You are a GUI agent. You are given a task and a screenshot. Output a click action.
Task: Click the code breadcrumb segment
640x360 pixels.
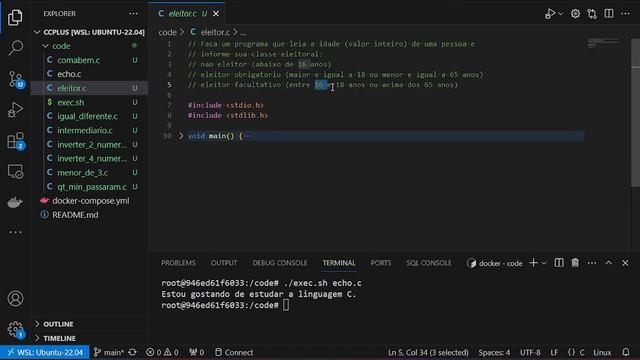tap(167, 32)
